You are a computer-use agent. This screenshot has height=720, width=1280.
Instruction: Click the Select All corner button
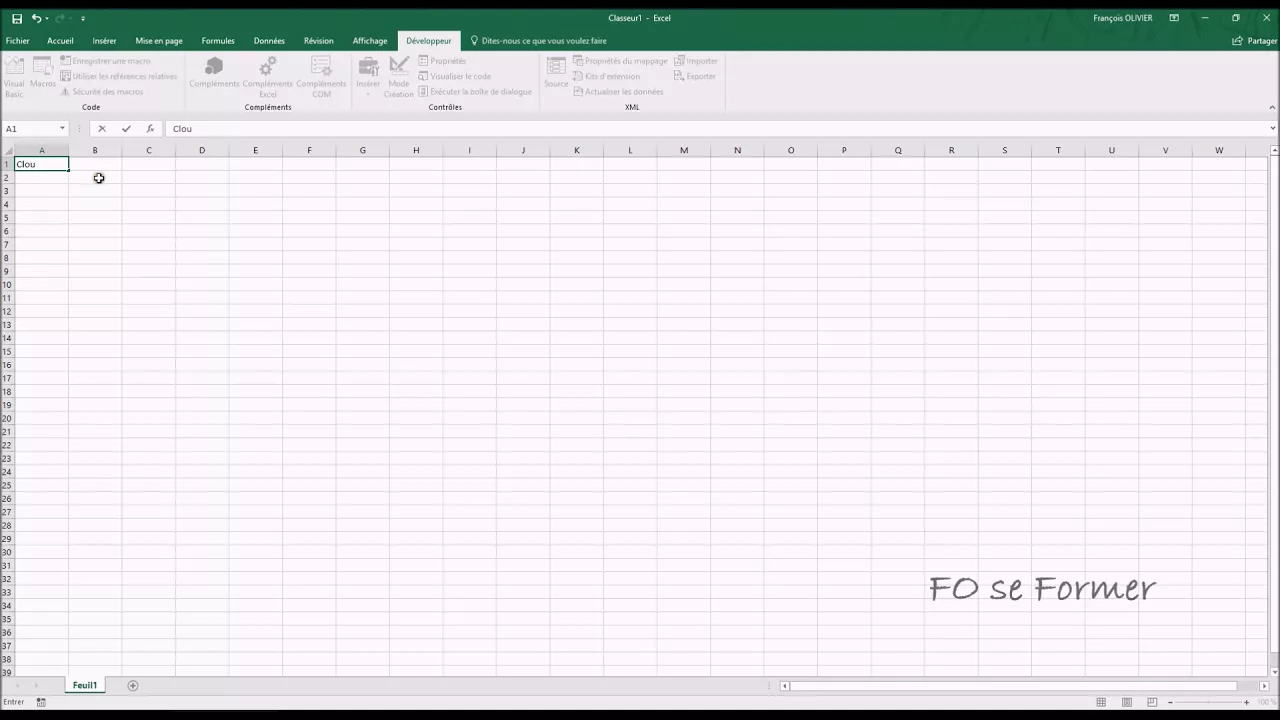(7, 151)
